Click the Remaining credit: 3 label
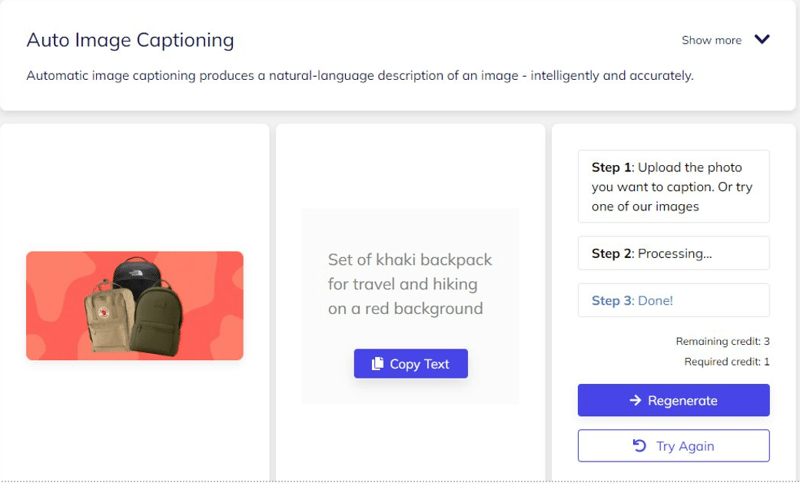This screenshot has height=483, width=800. (722, 341)
